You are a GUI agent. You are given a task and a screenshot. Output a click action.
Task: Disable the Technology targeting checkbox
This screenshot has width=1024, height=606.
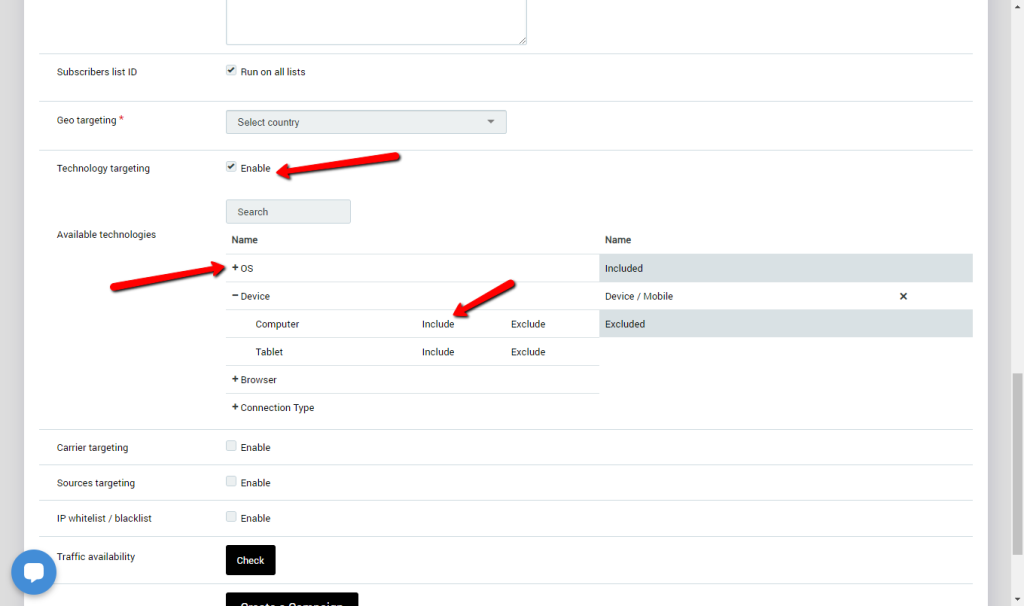[232, 167]
